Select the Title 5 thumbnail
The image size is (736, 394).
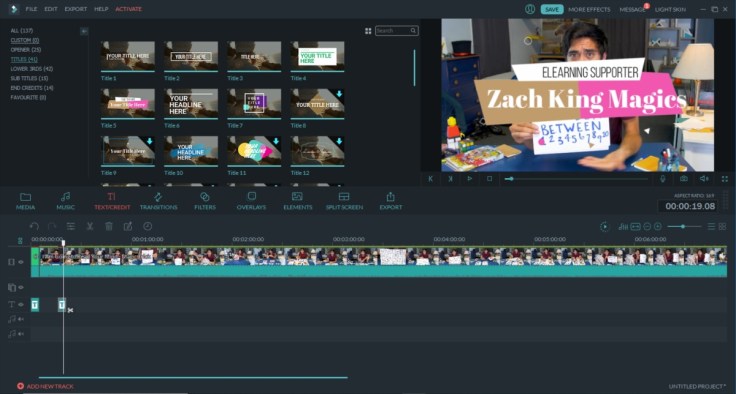tap(128, 104)
